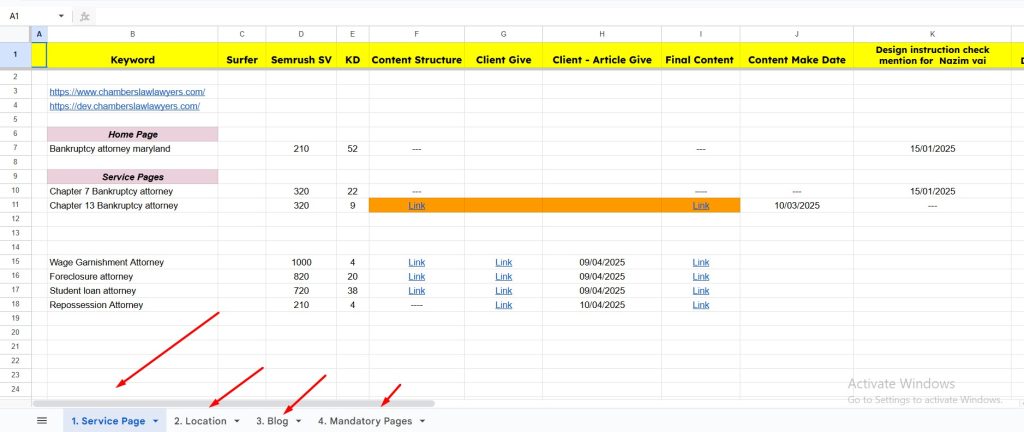The width and height of the screenshot is (1024, 432).
Task: Select the Home Page section cell
Action: (133, 134)
